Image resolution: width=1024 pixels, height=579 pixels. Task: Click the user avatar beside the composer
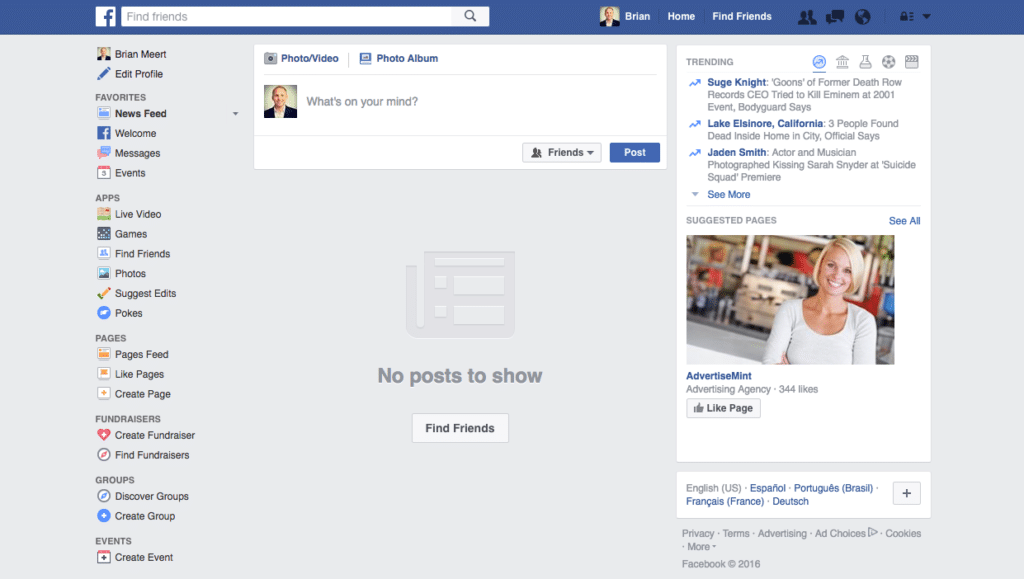click(x=280, y=101)
